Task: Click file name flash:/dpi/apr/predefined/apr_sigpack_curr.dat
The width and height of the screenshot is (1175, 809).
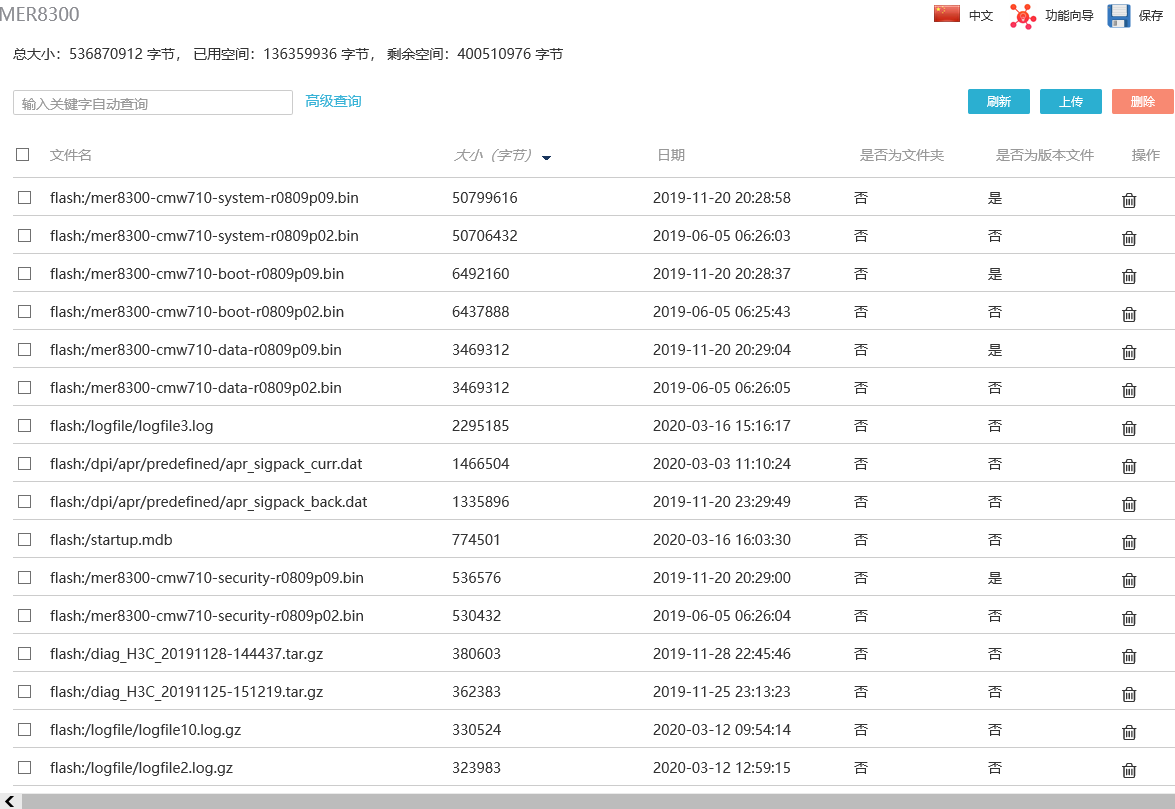Action: click(x=206, y=464)
